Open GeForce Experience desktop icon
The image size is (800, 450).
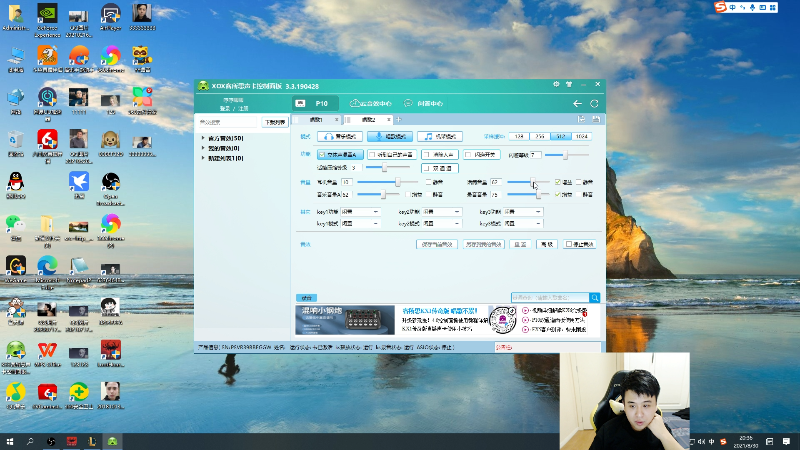click(47, 20)
